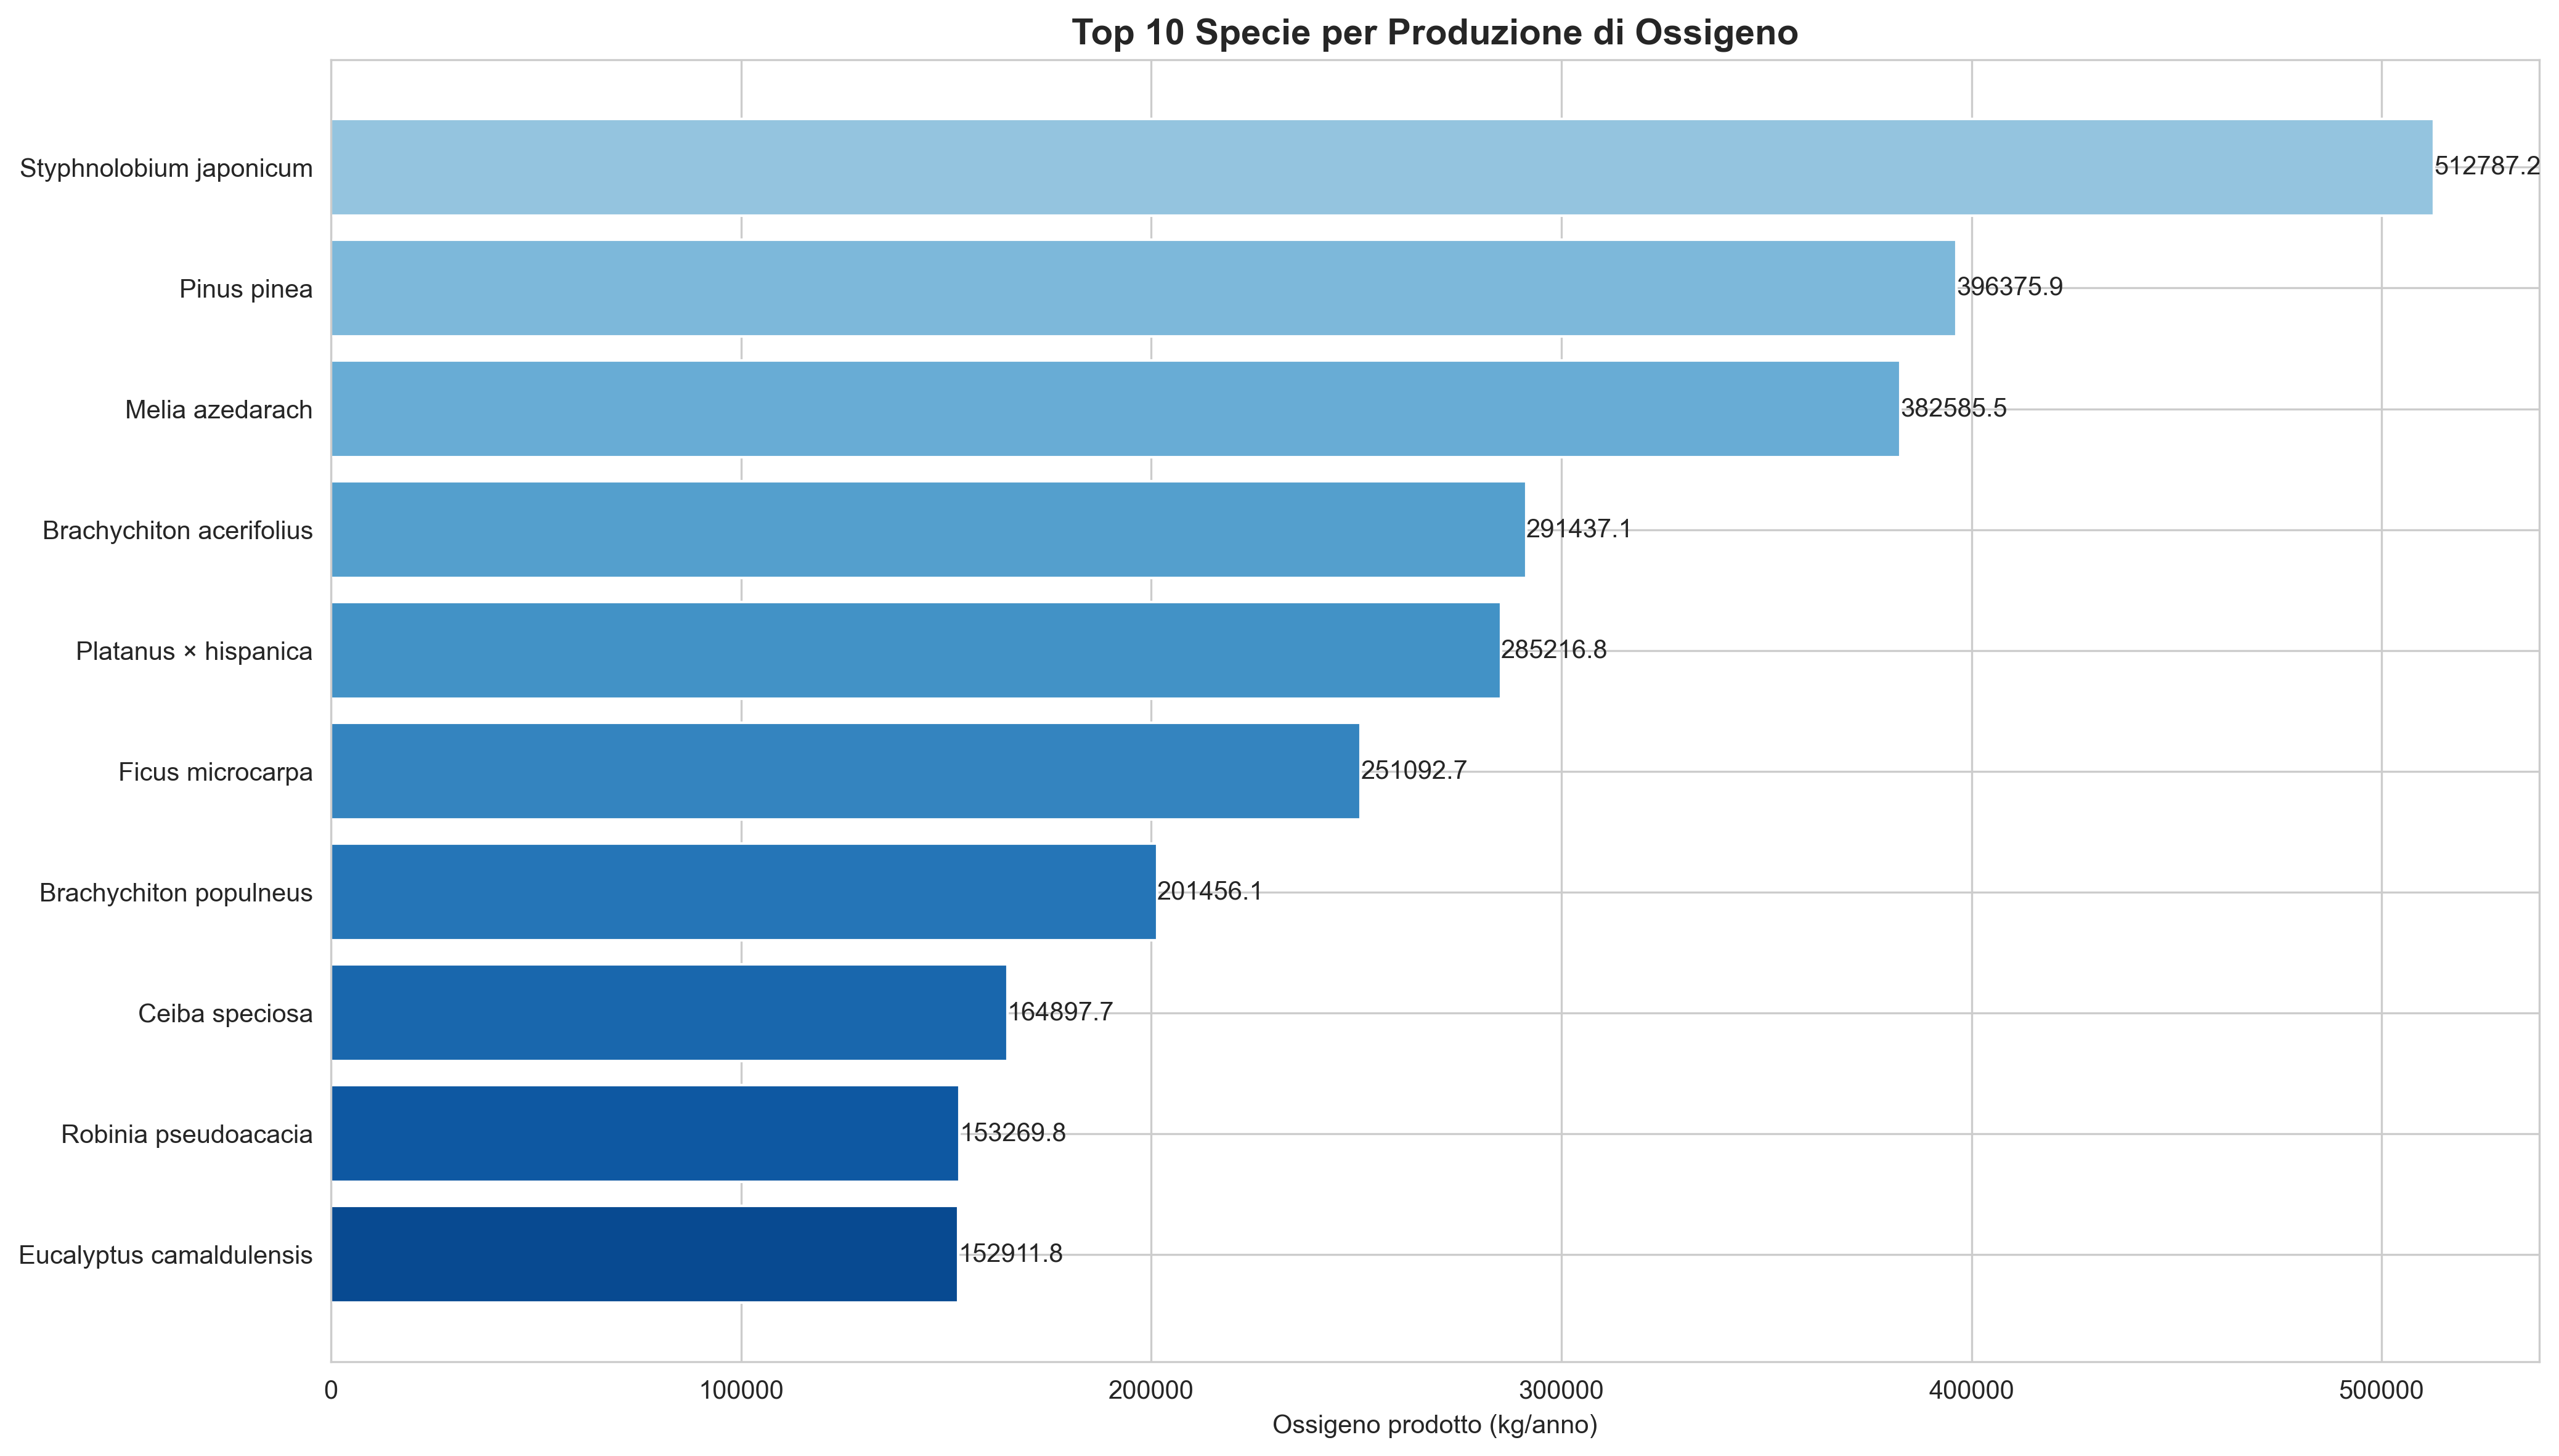Click the Brachychiton acerifolius bar
This screenshot has width=2559, height=1456.
pyautogui.click(x=927, y=530)
